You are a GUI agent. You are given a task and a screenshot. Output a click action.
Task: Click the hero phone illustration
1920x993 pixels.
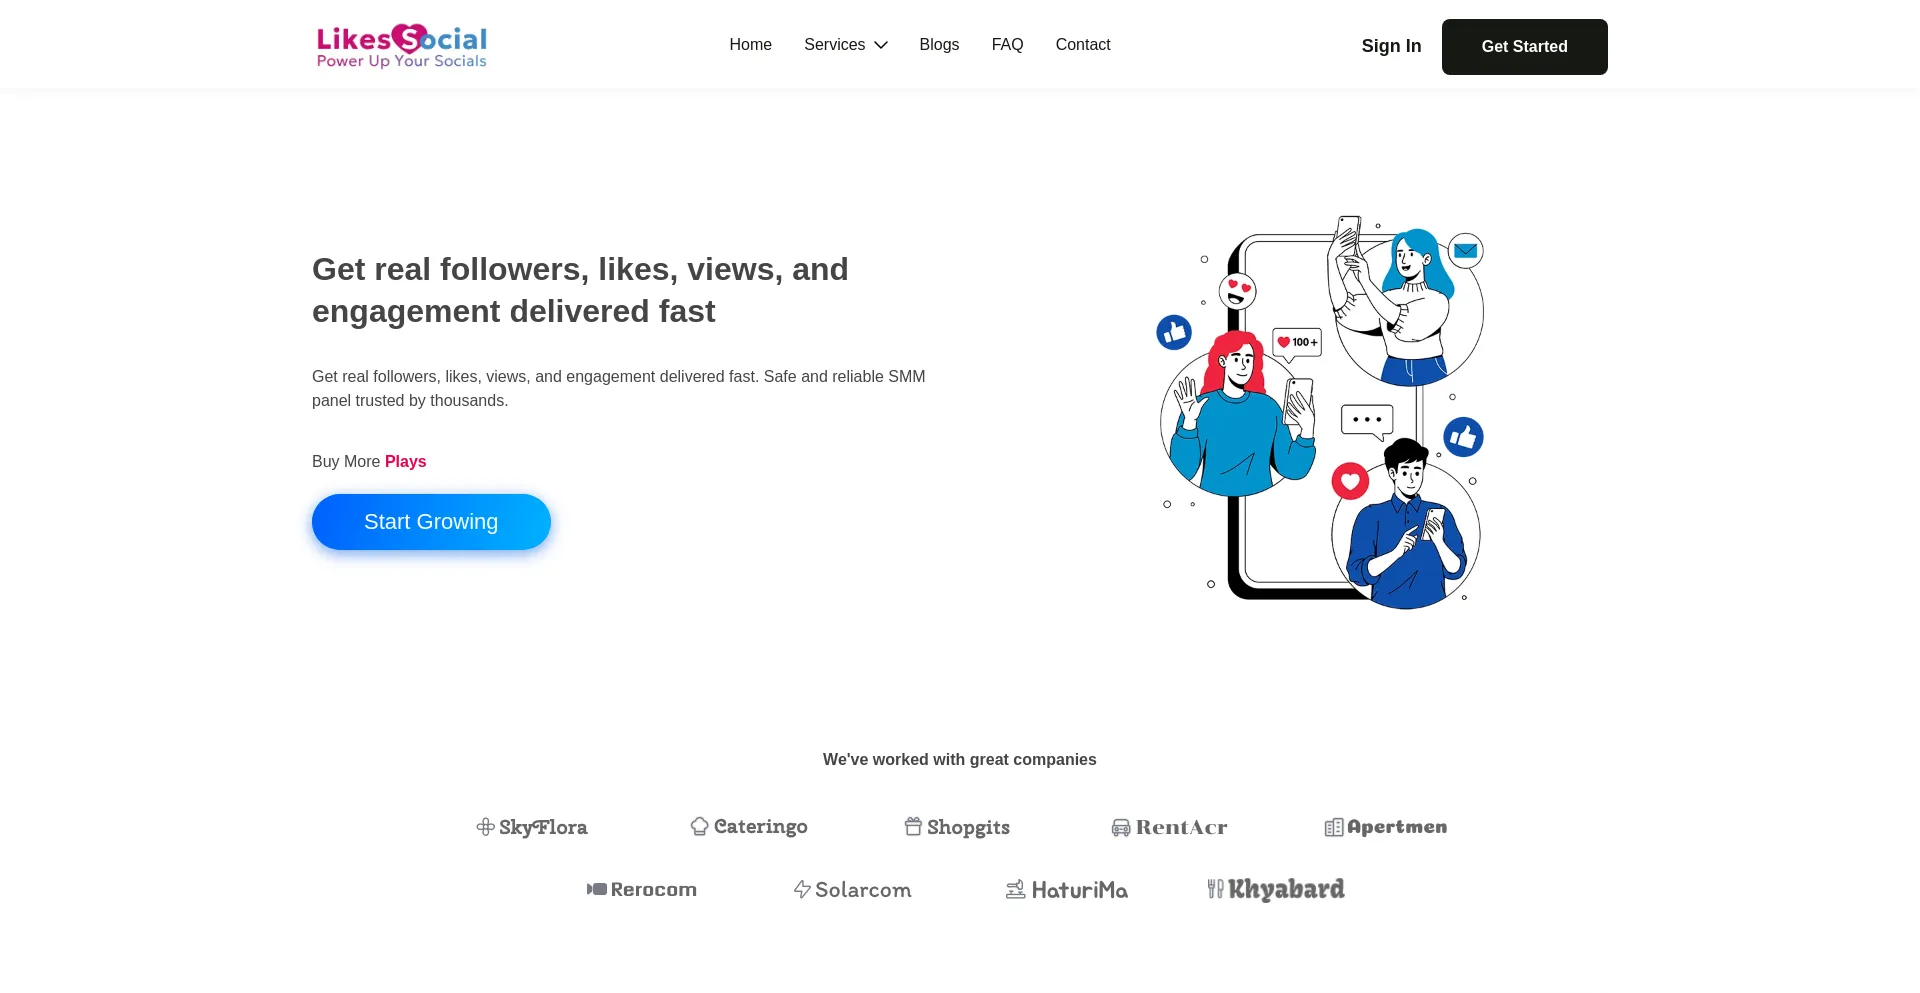pos(1320,412)
